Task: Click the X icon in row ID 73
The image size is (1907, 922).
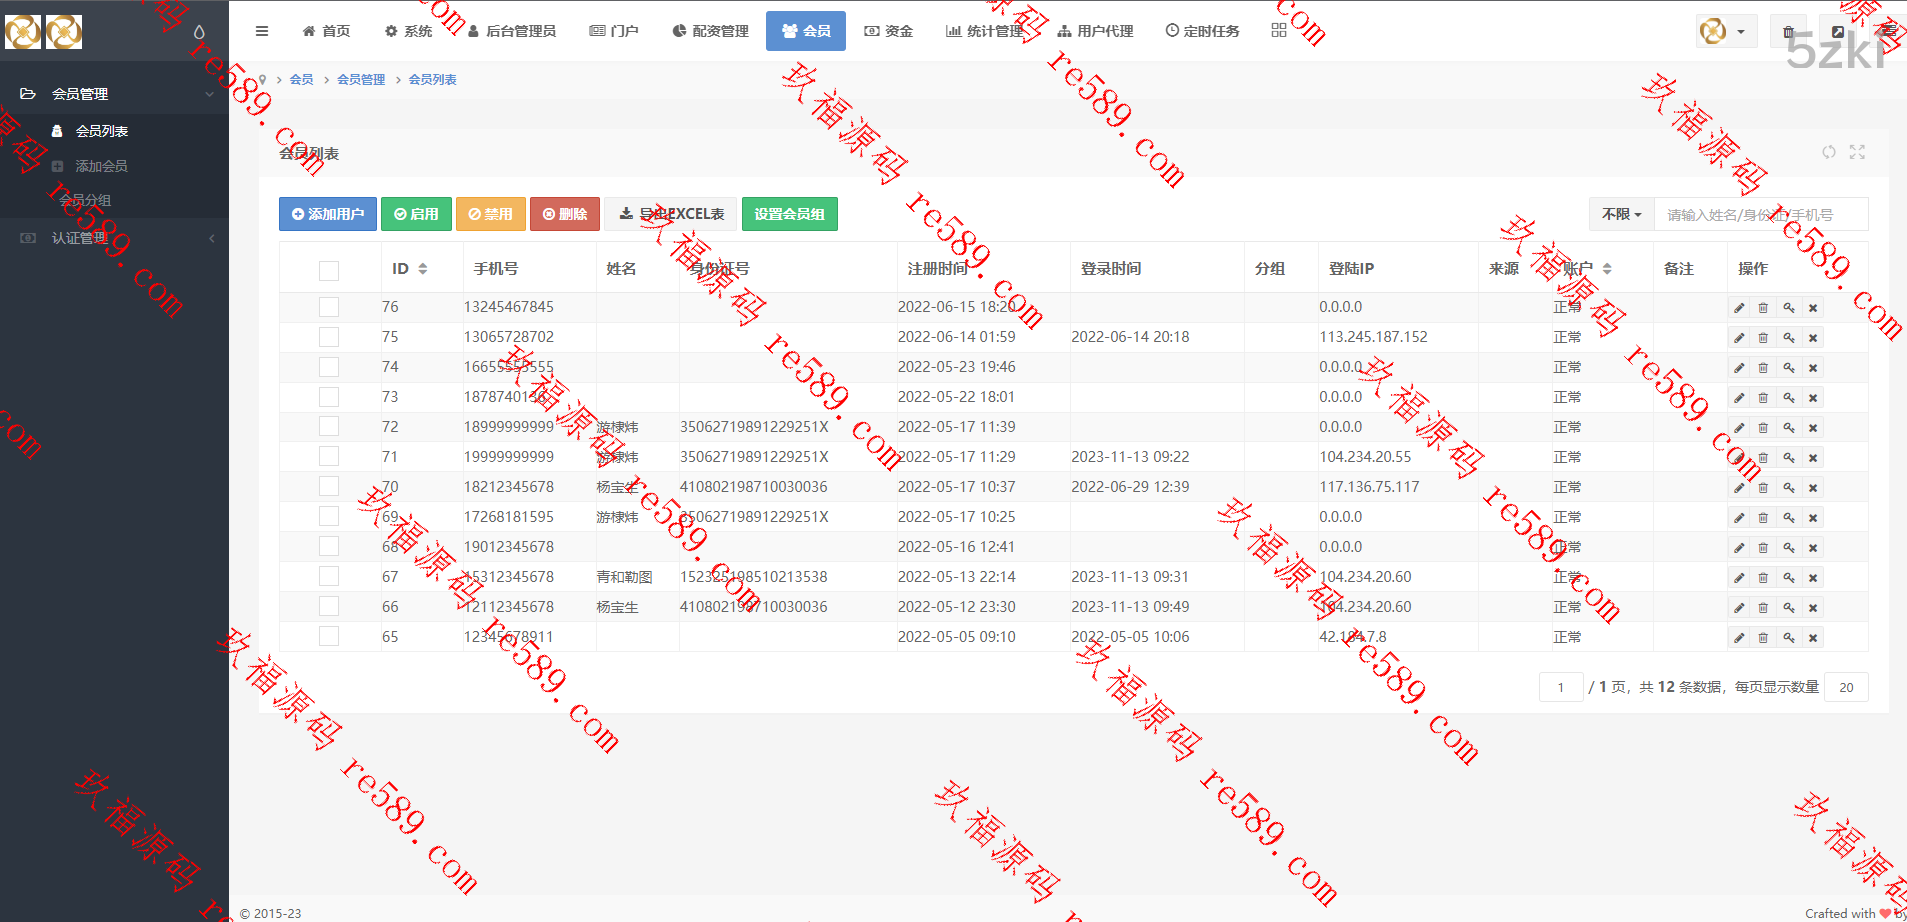Action: (x=1813, y=398)
